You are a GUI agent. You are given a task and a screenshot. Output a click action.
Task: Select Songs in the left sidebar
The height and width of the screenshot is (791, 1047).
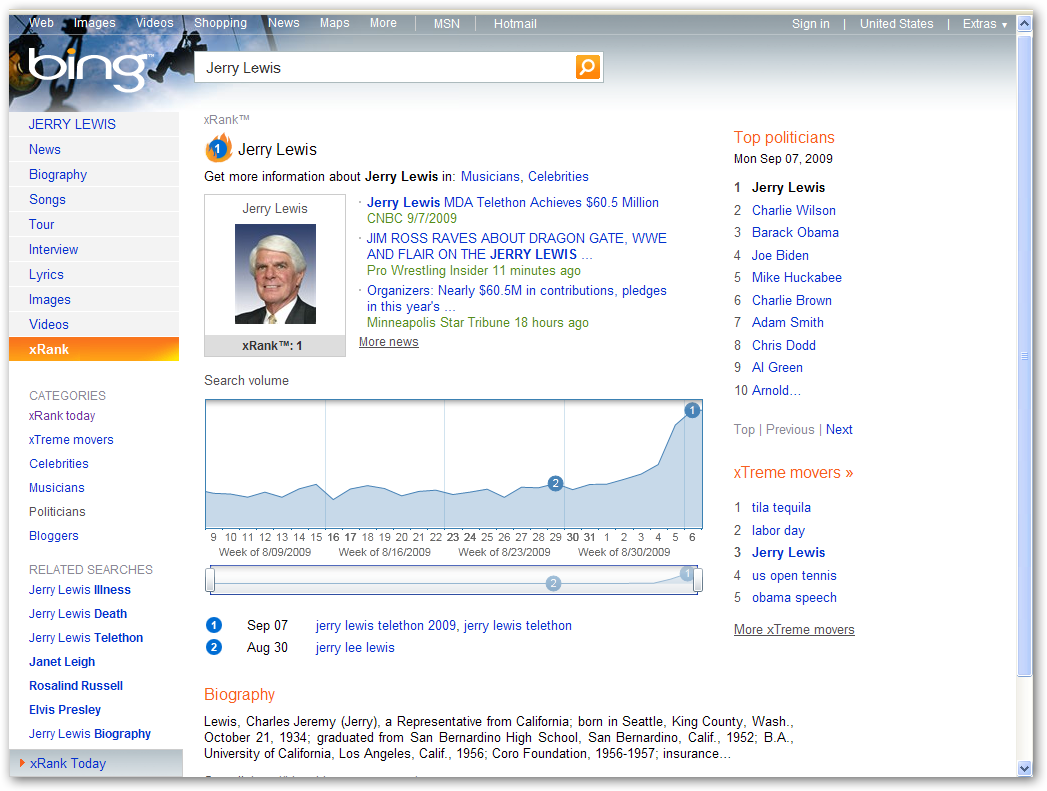click(x=94, y=200)
